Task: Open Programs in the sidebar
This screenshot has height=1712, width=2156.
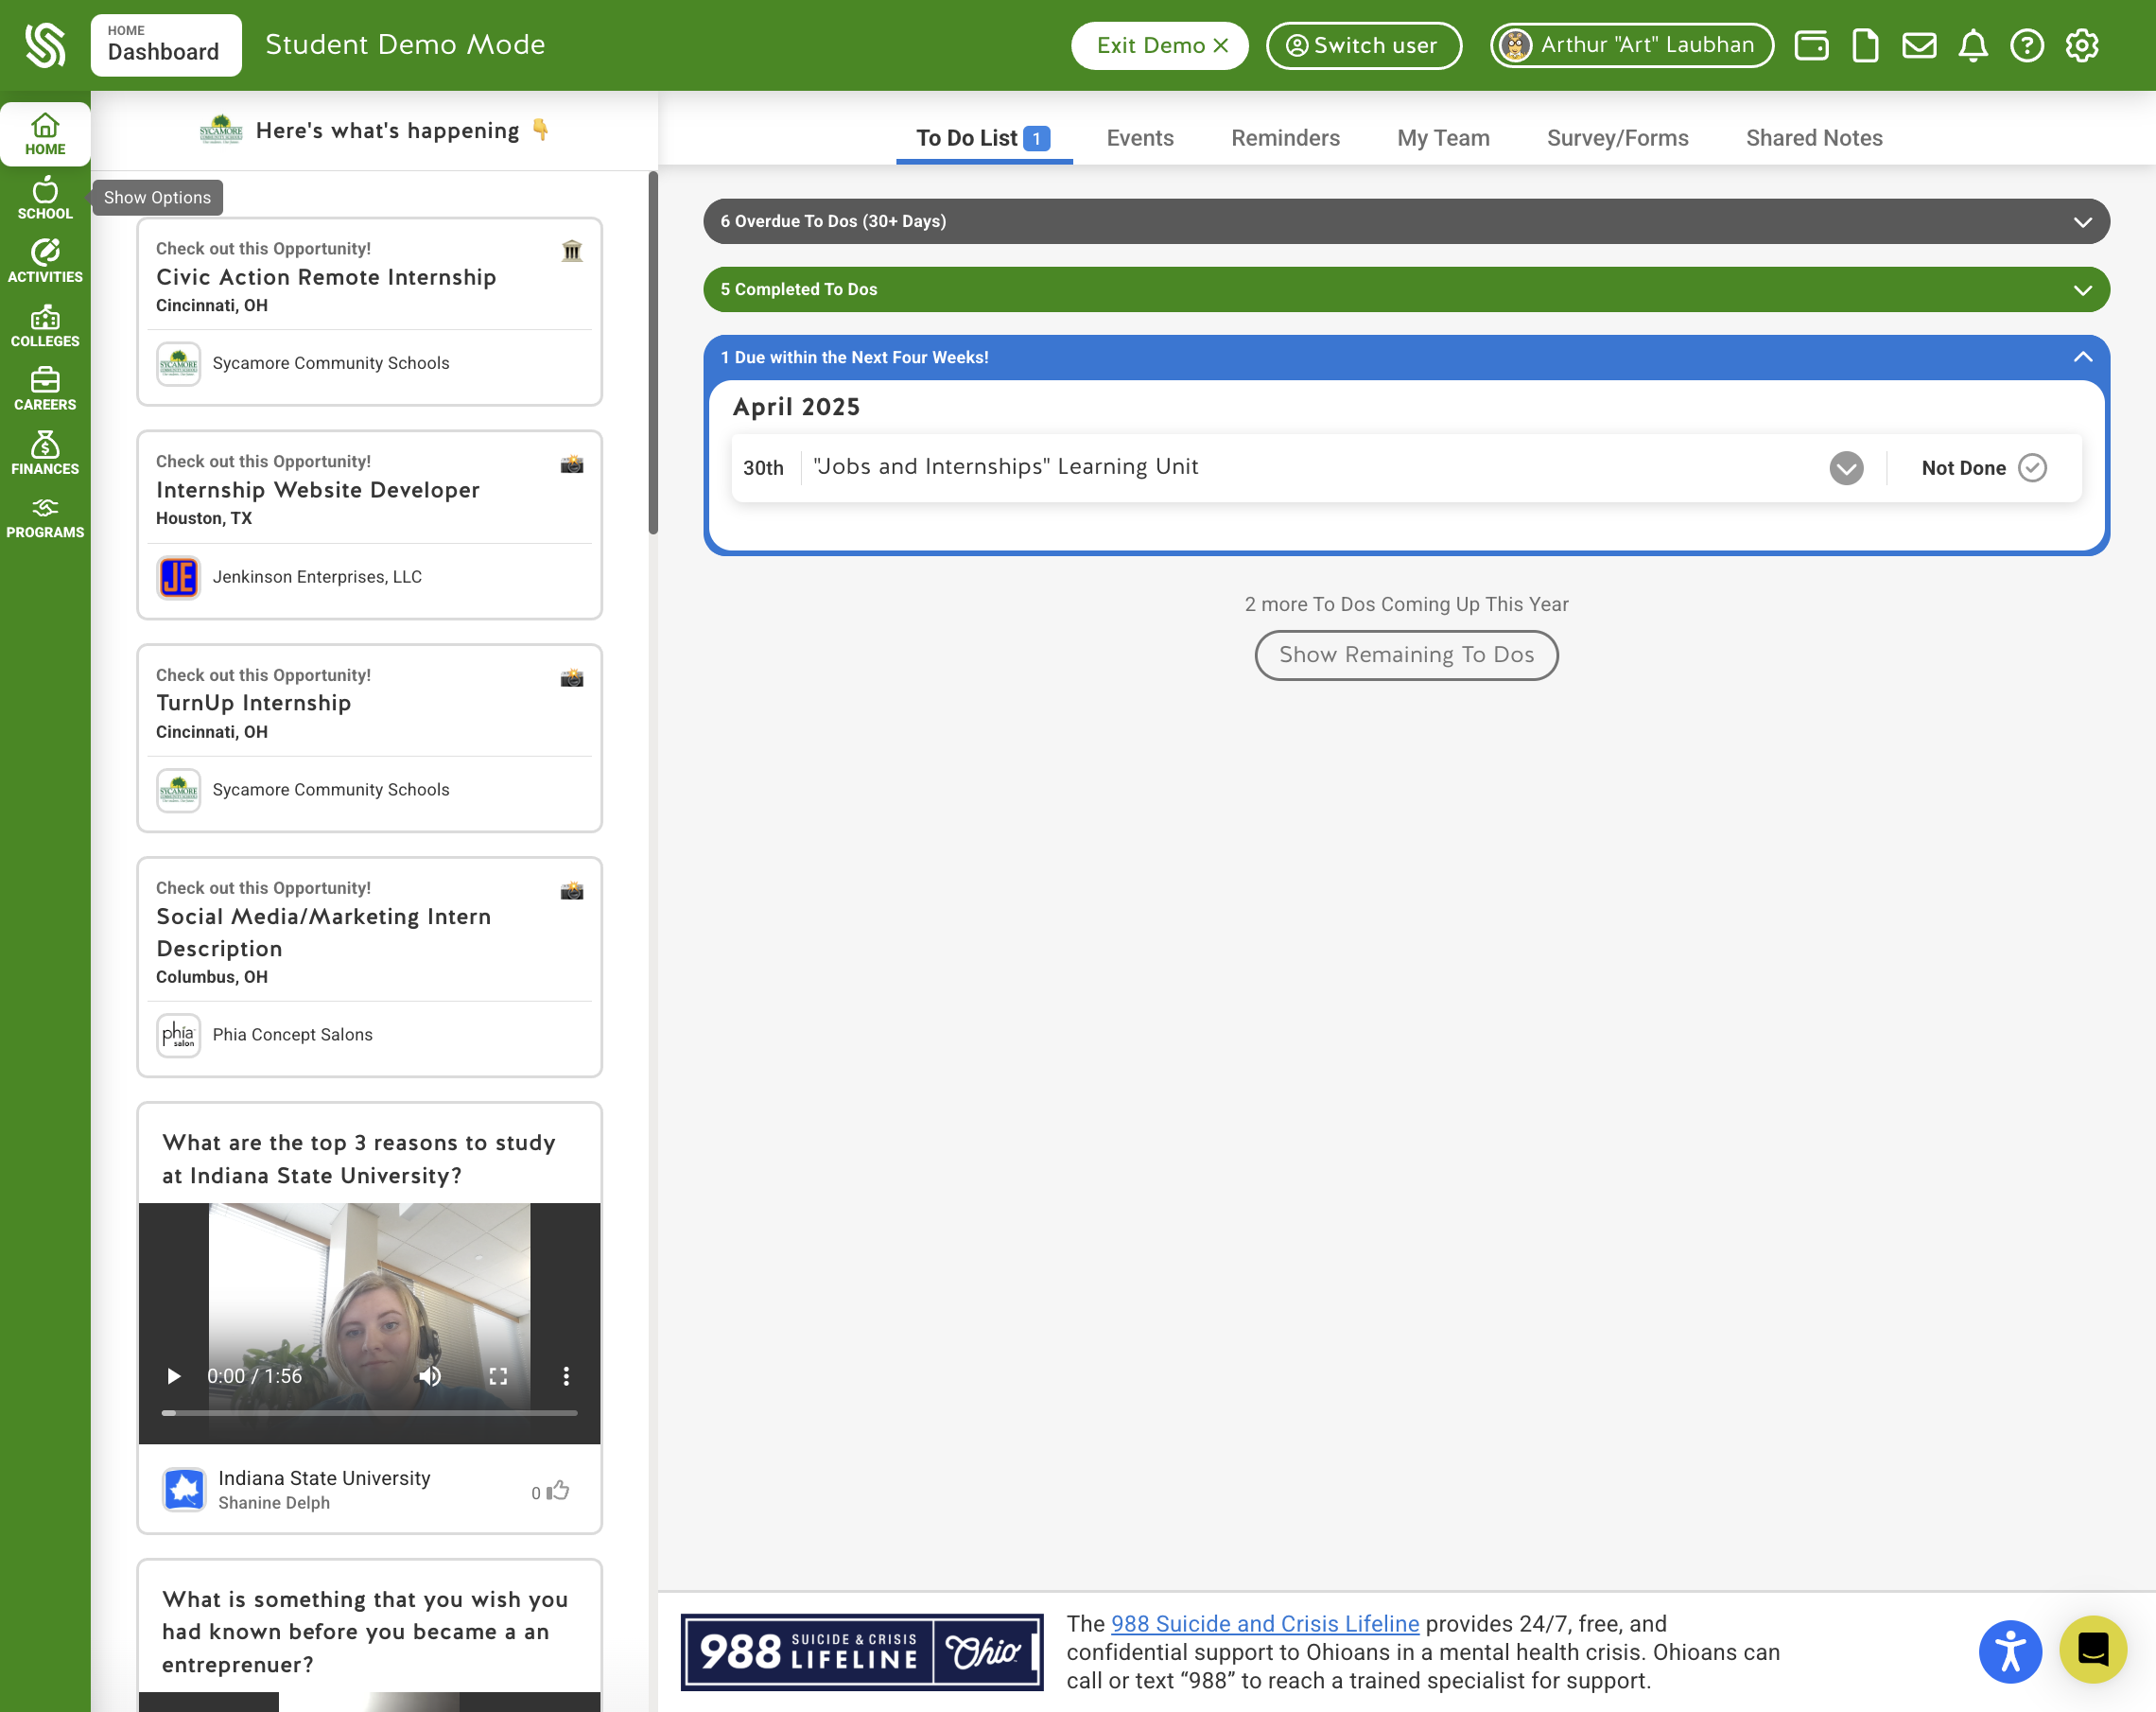Action: pos(45,518)
